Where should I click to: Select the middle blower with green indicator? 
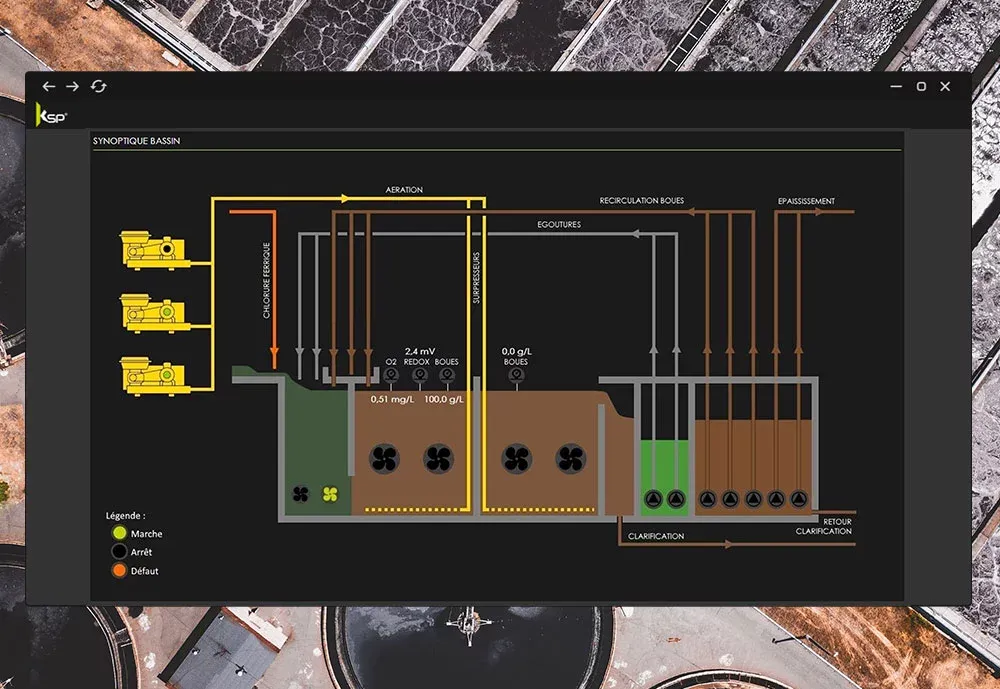(153, 313)
